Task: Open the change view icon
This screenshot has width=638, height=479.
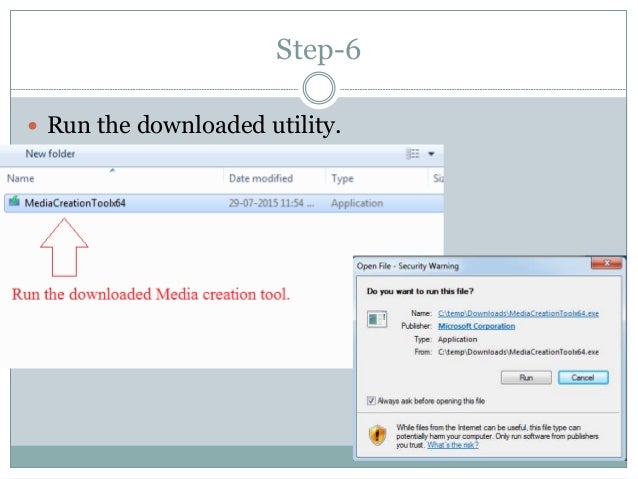Action: click(412, 153)
